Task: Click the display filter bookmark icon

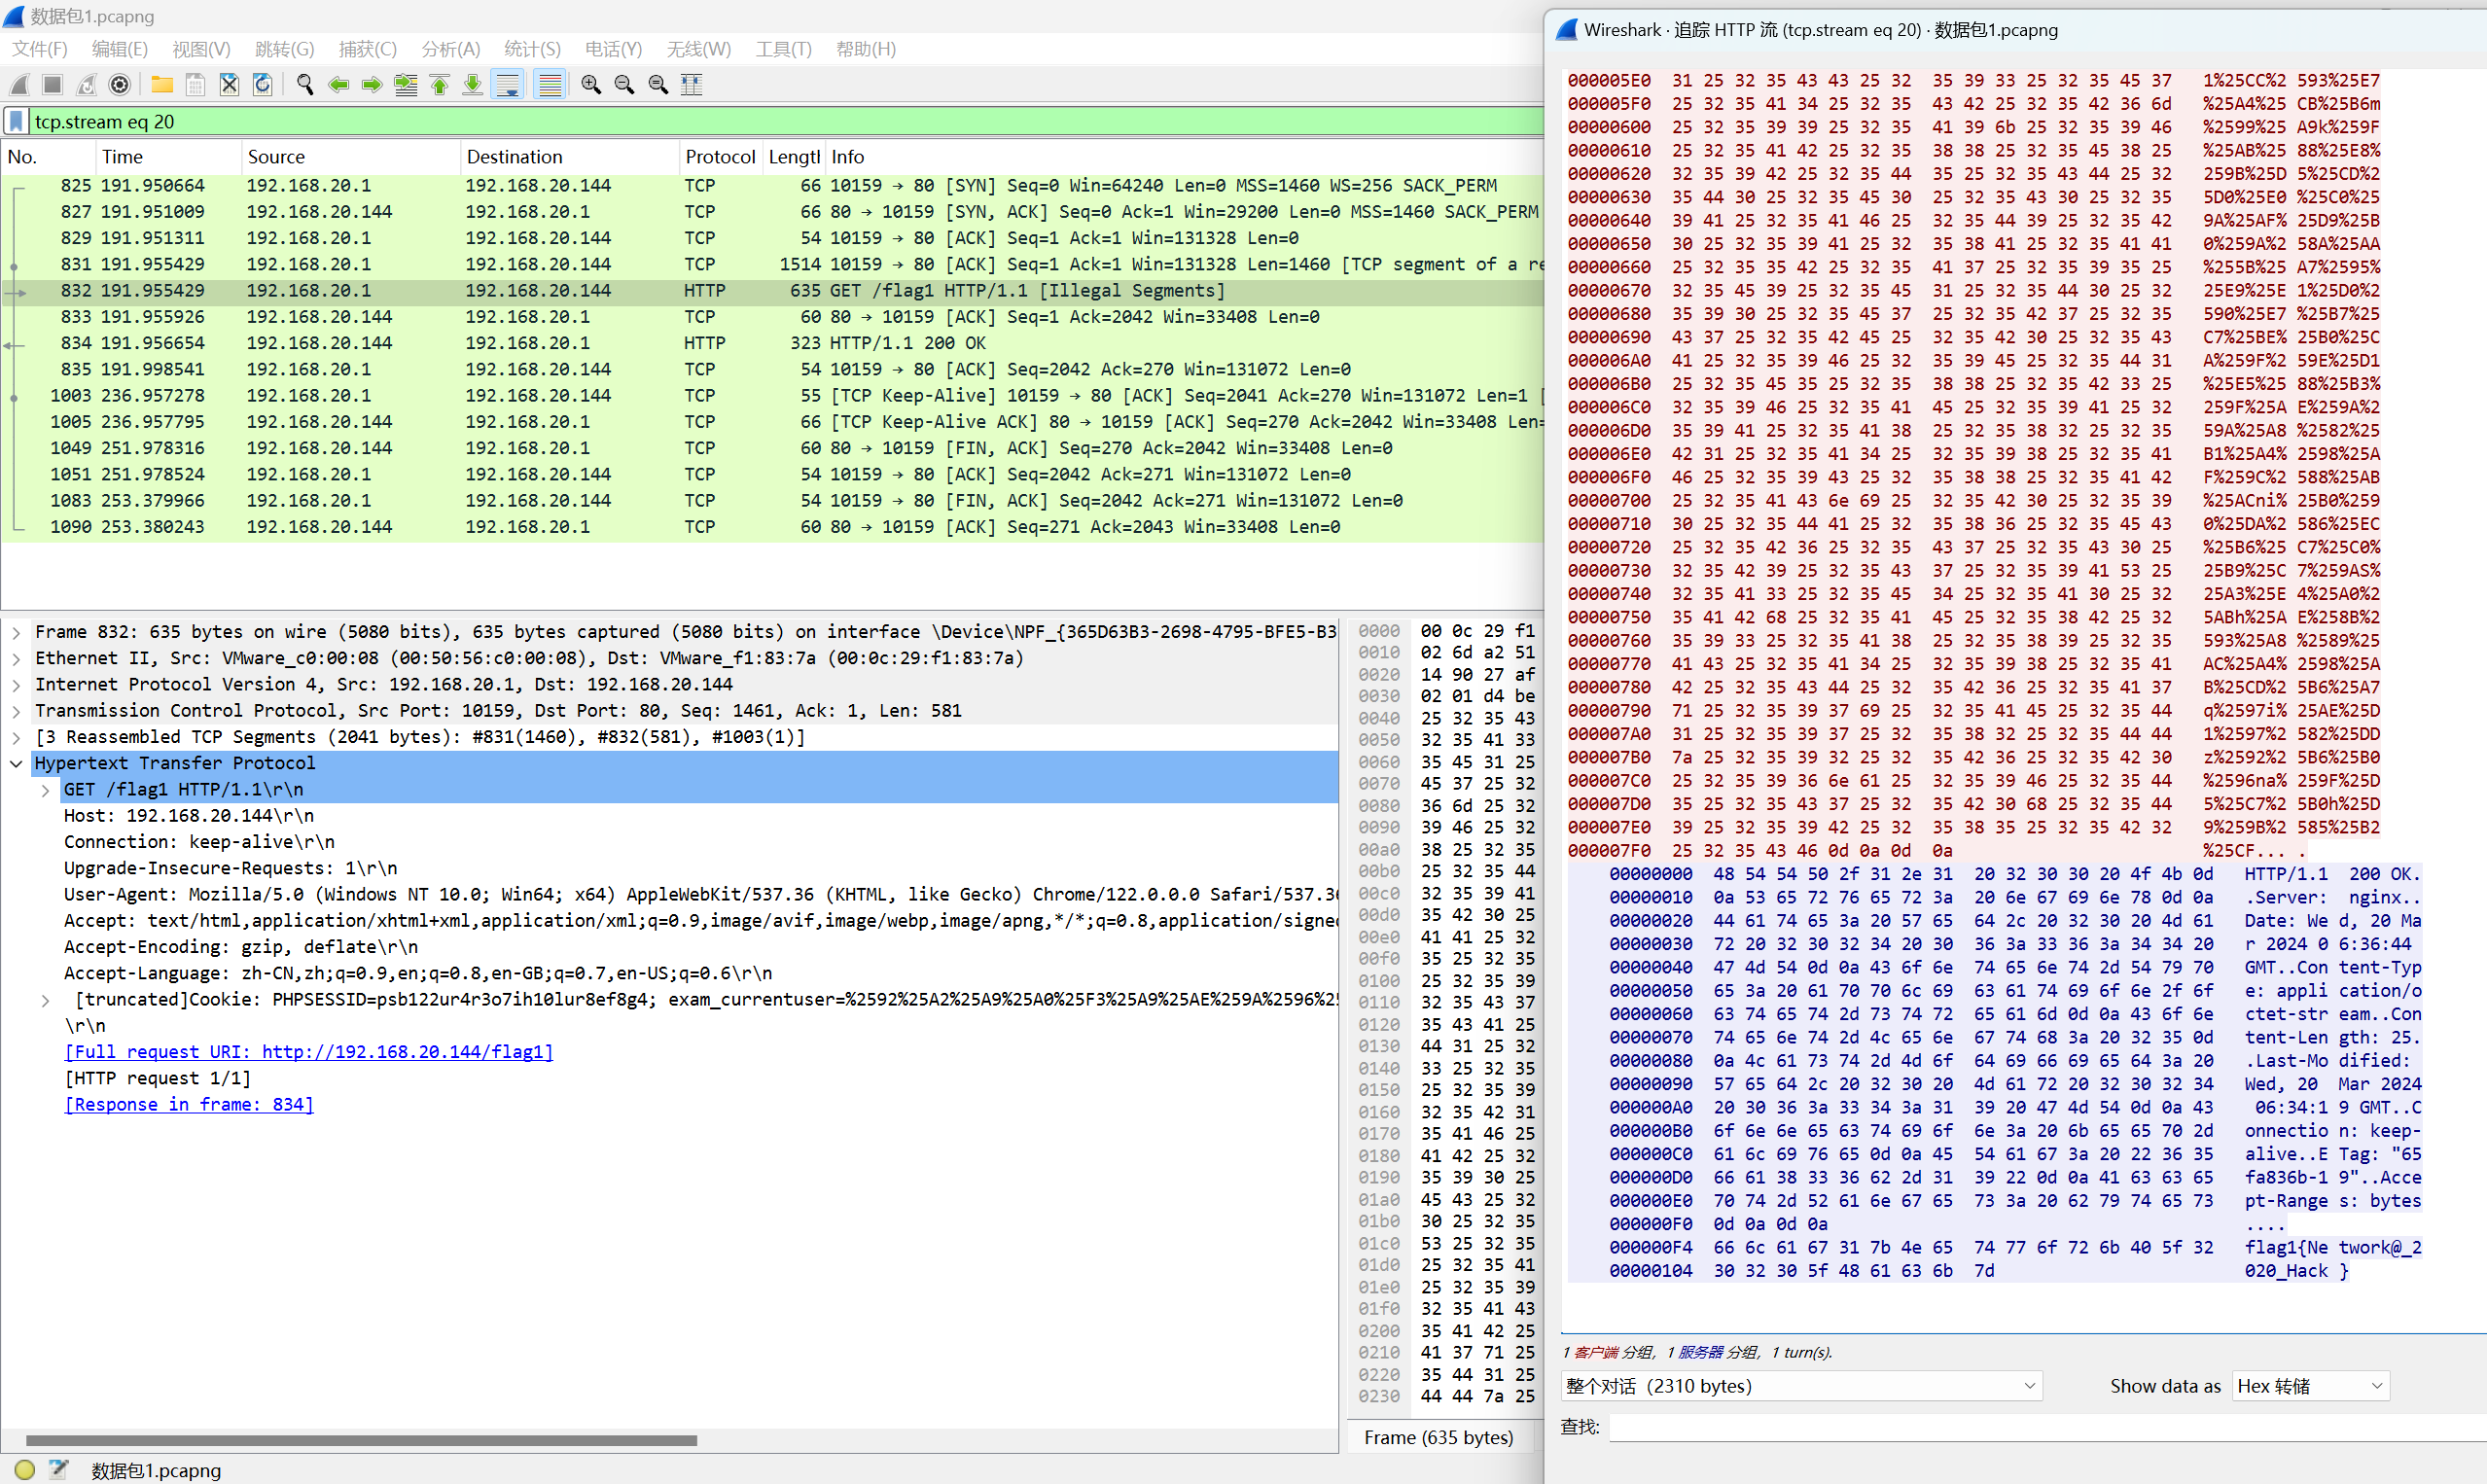Action: point(17,122)
